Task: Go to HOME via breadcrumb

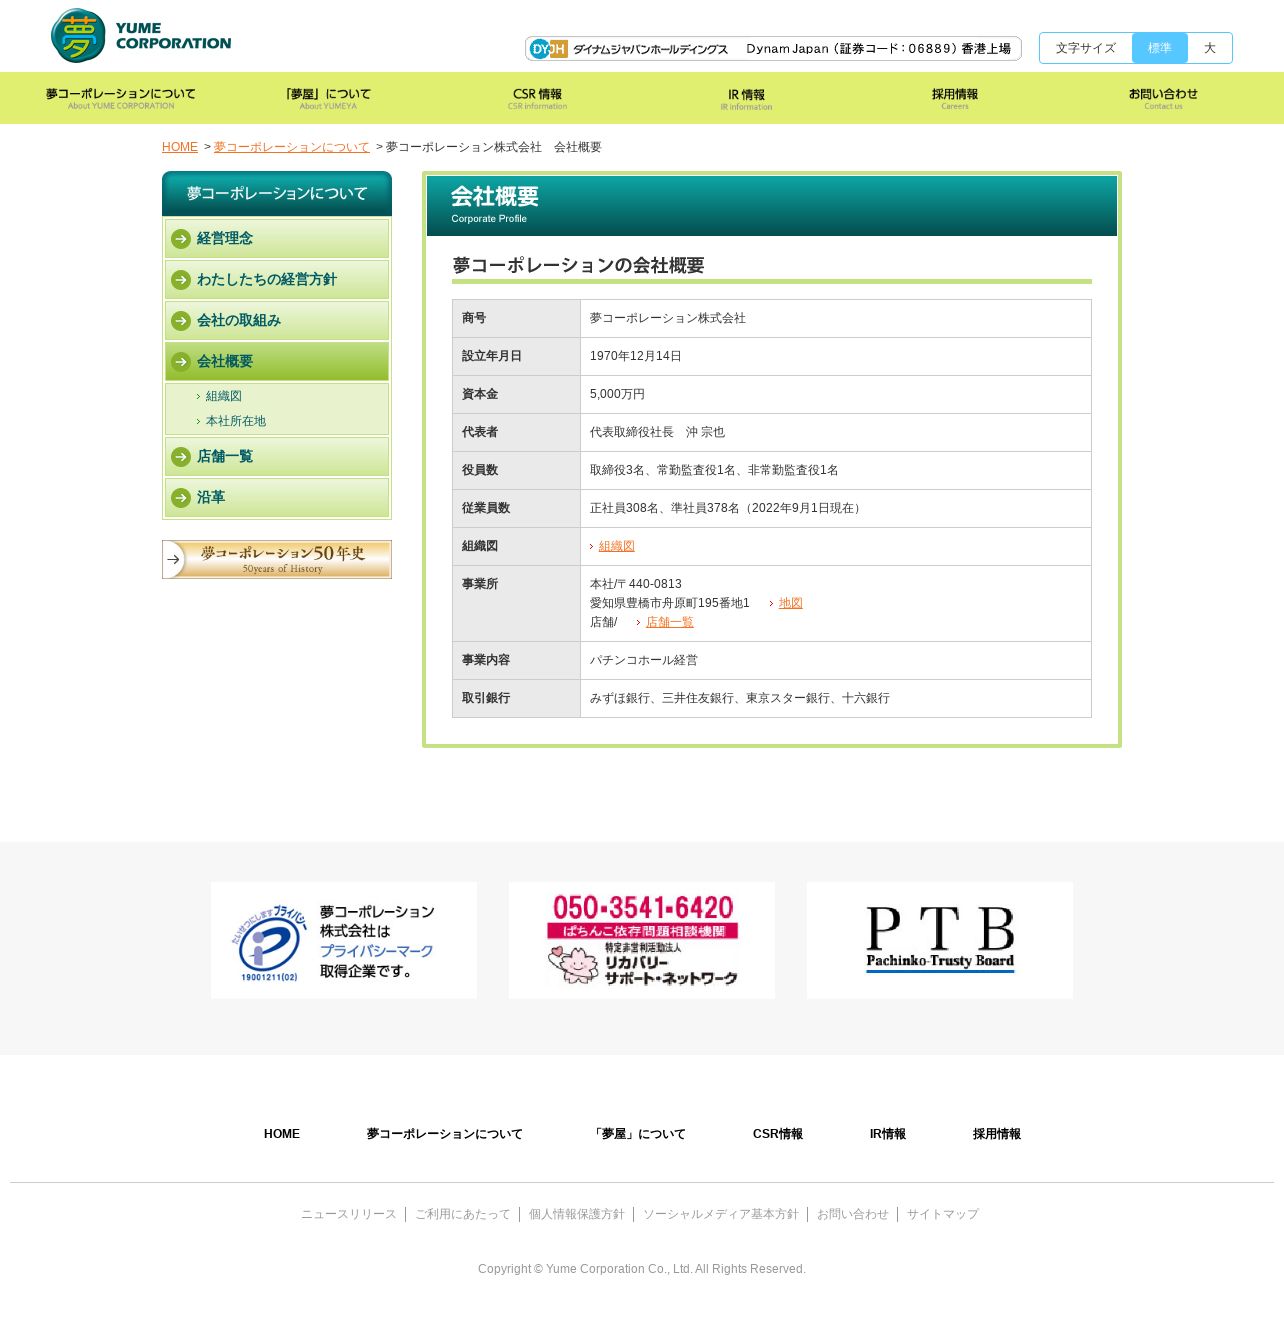Action: coord(180,147)
